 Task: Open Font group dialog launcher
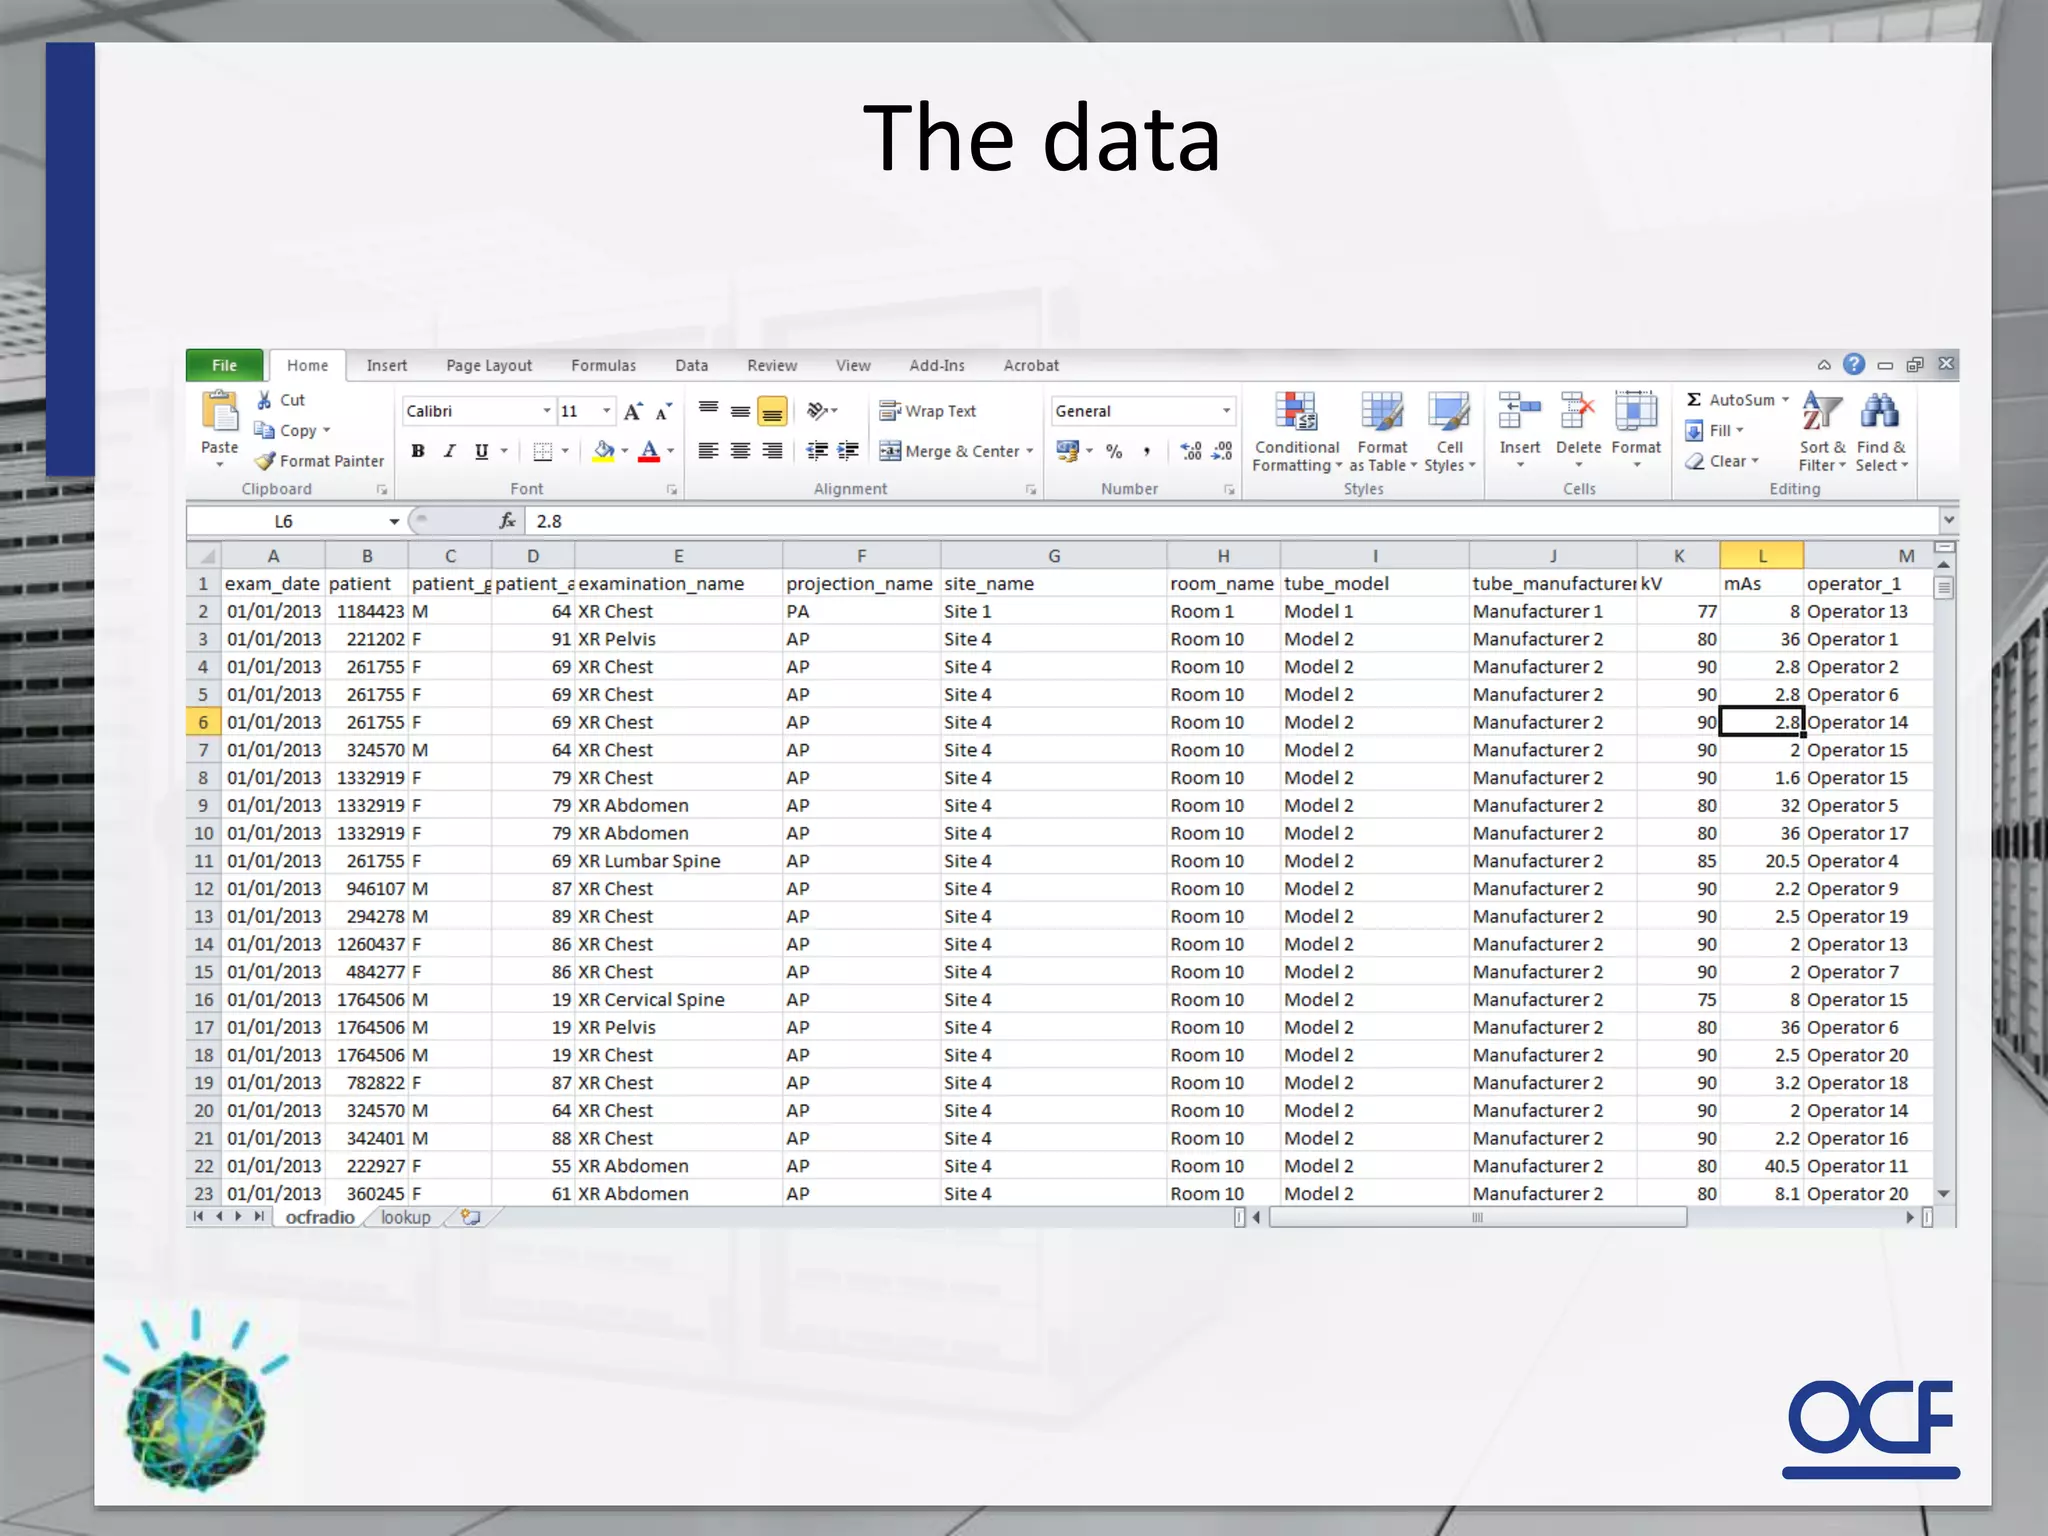[672, 490]
